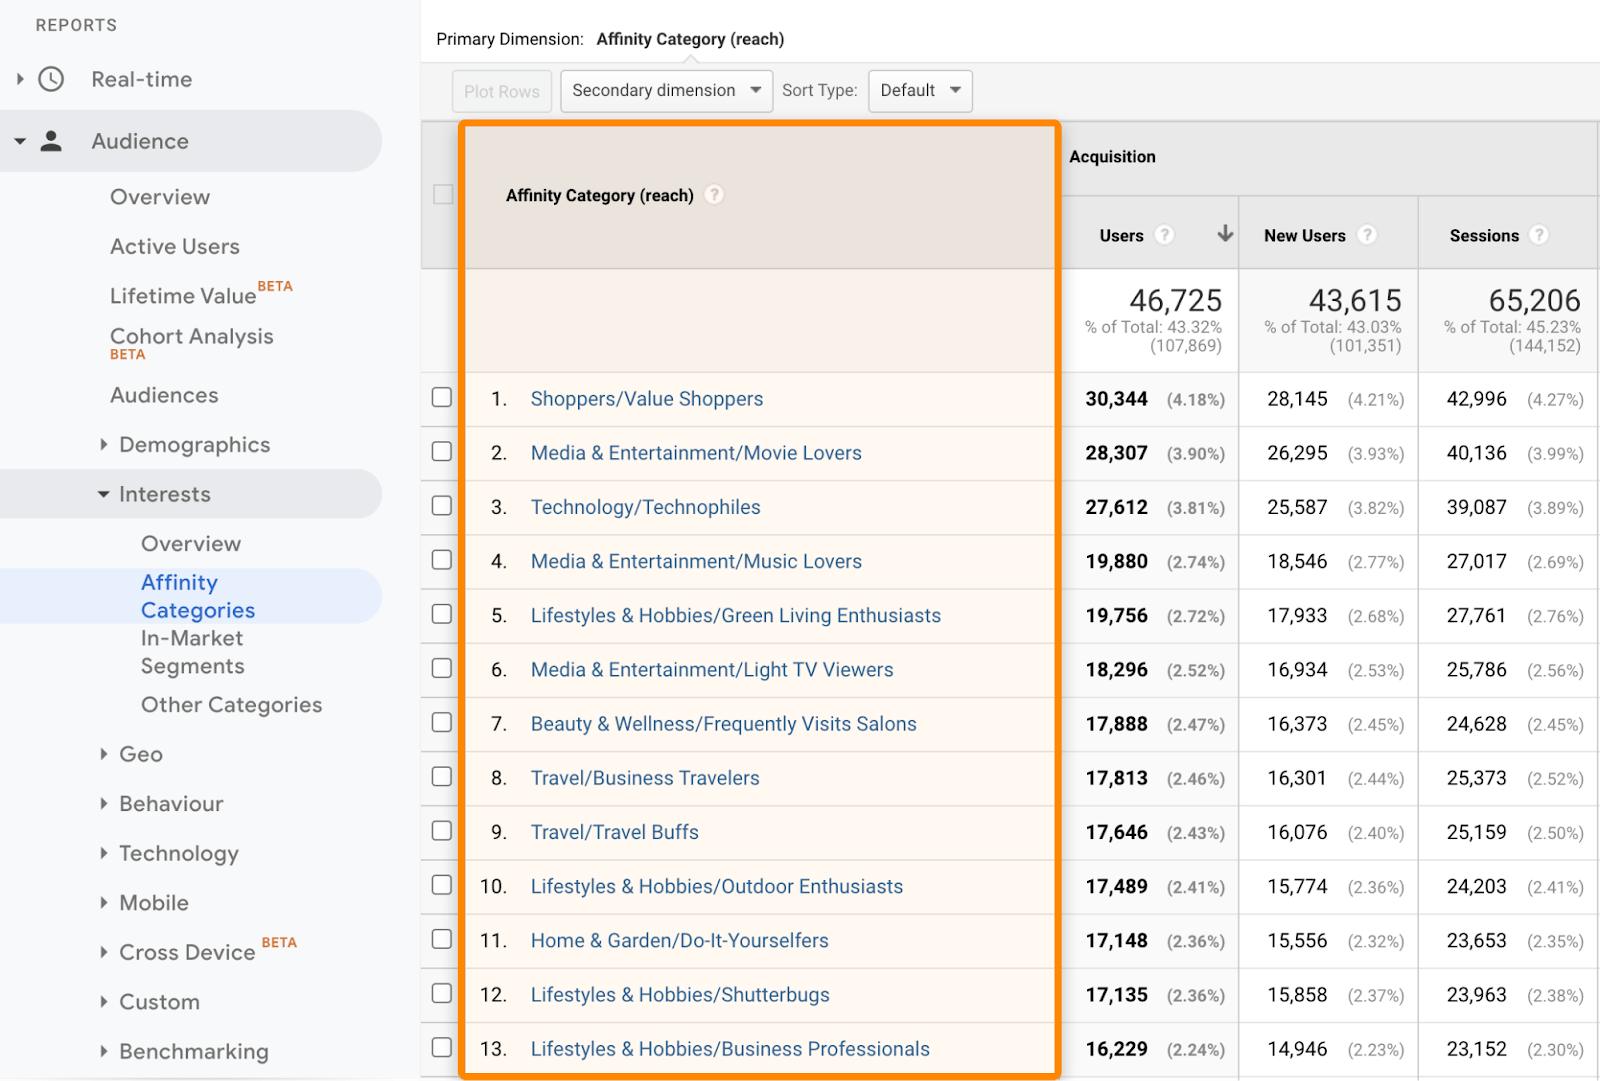Screen dimensions: 1600x1081
Task: Open the Shoppers/Value Shoppers link
Action: click(646, 398)
